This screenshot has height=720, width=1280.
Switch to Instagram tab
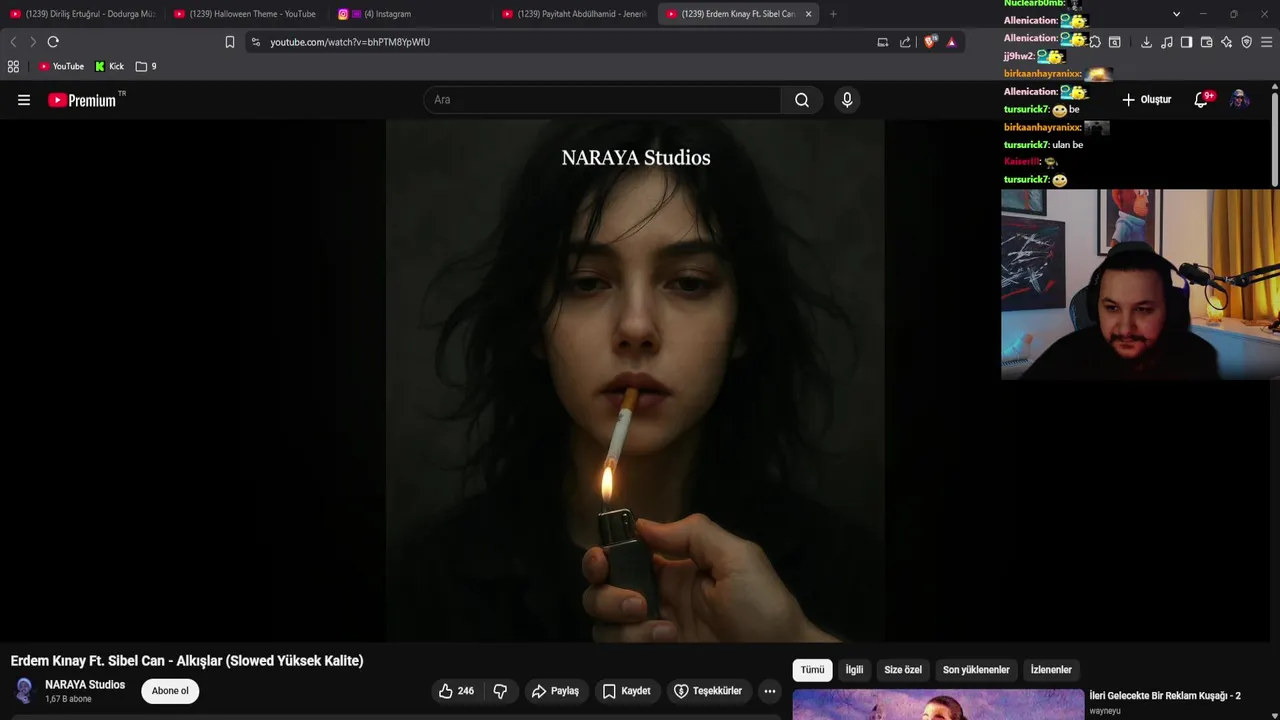coord(410,14)
